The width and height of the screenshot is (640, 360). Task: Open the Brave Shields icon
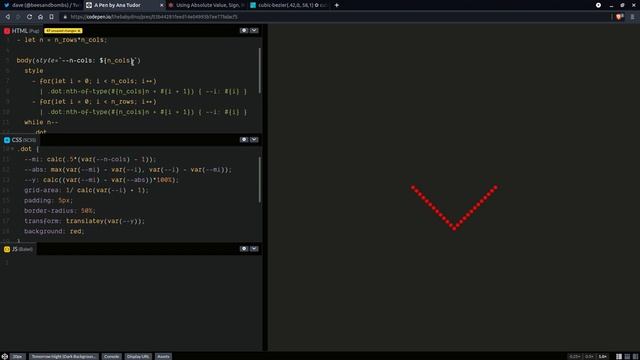click(x=619, y=17)
